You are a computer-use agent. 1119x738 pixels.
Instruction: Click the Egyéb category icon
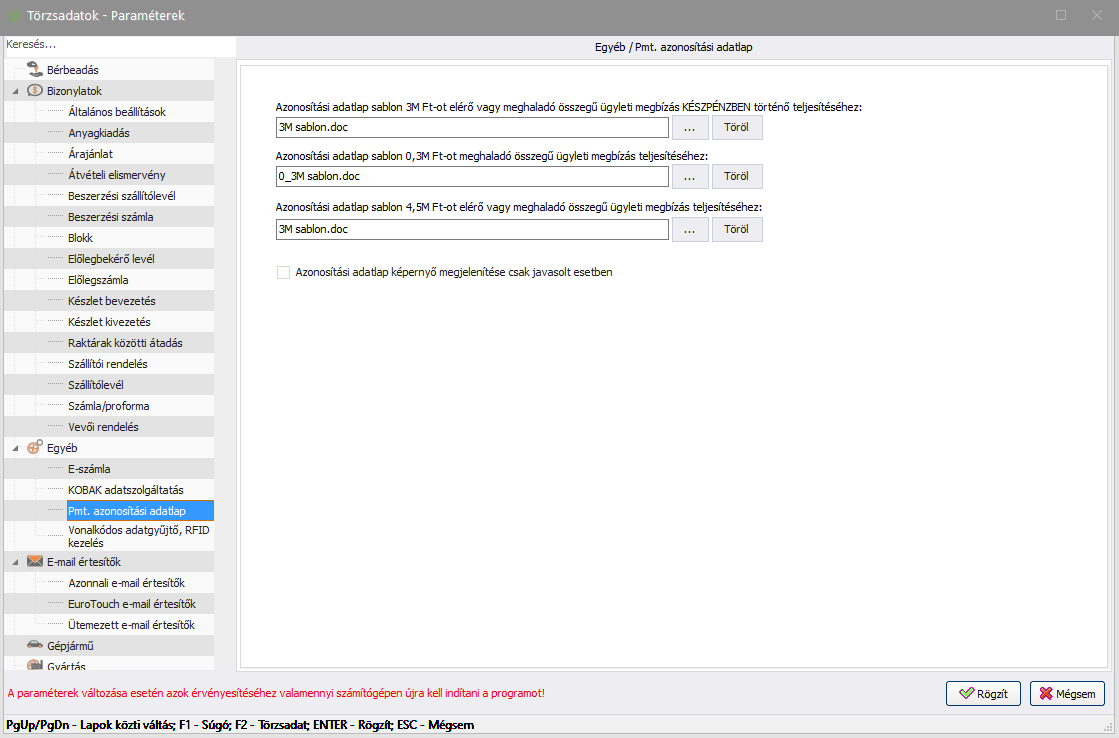[34, 448]
